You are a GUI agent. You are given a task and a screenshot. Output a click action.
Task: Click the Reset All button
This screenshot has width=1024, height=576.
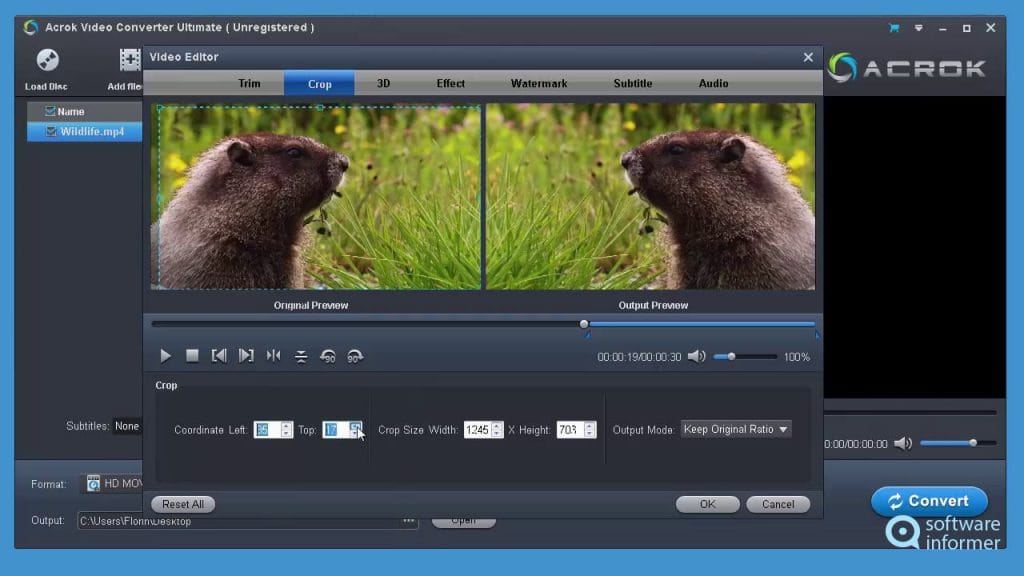coord(182,503)
